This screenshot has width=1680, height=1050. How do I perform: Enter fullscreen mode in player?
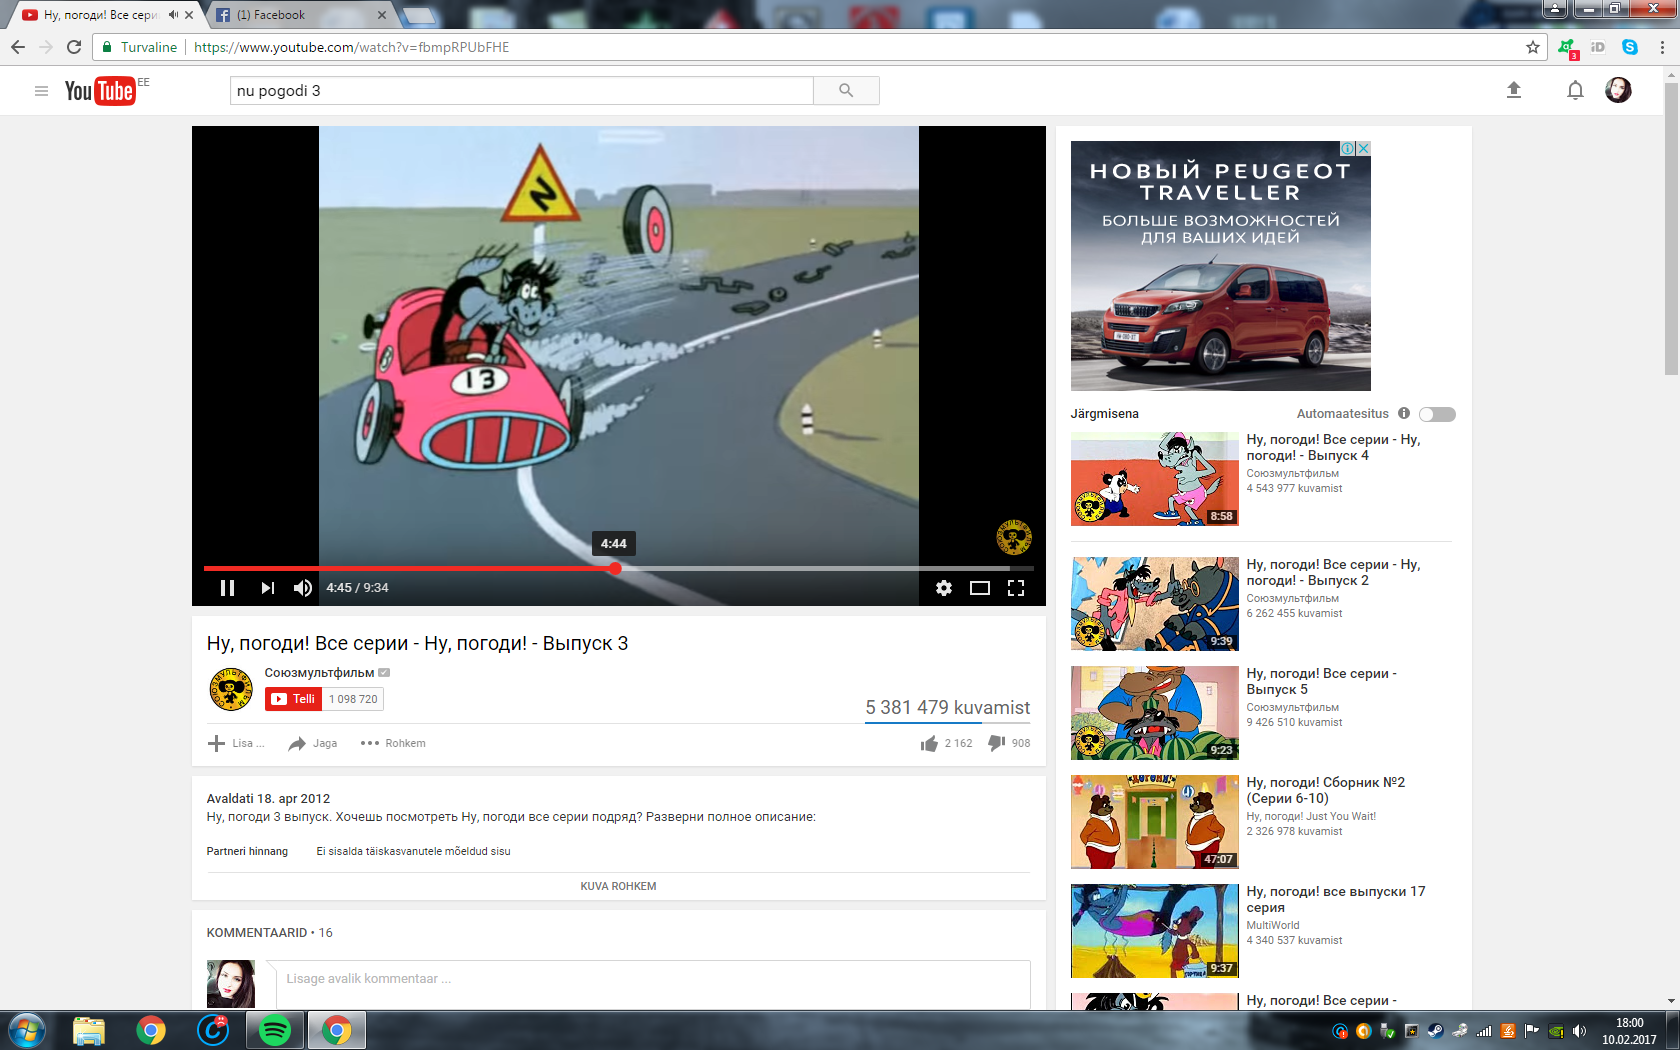tap(1016, 588)
